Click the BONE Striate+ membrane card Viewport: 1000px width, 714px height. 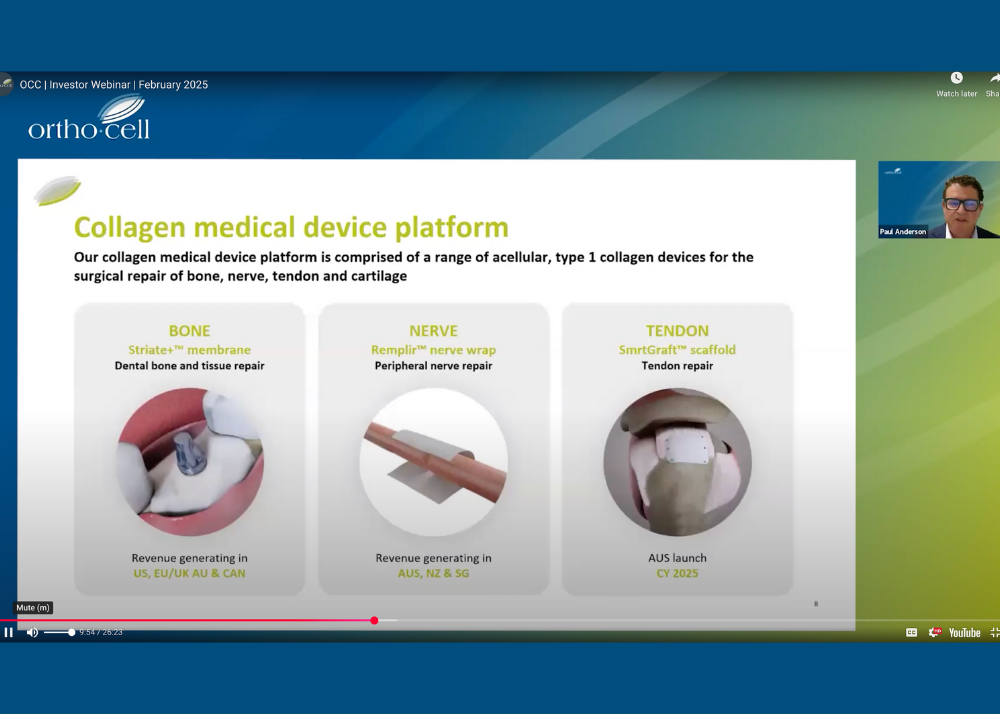pos(189,449)
